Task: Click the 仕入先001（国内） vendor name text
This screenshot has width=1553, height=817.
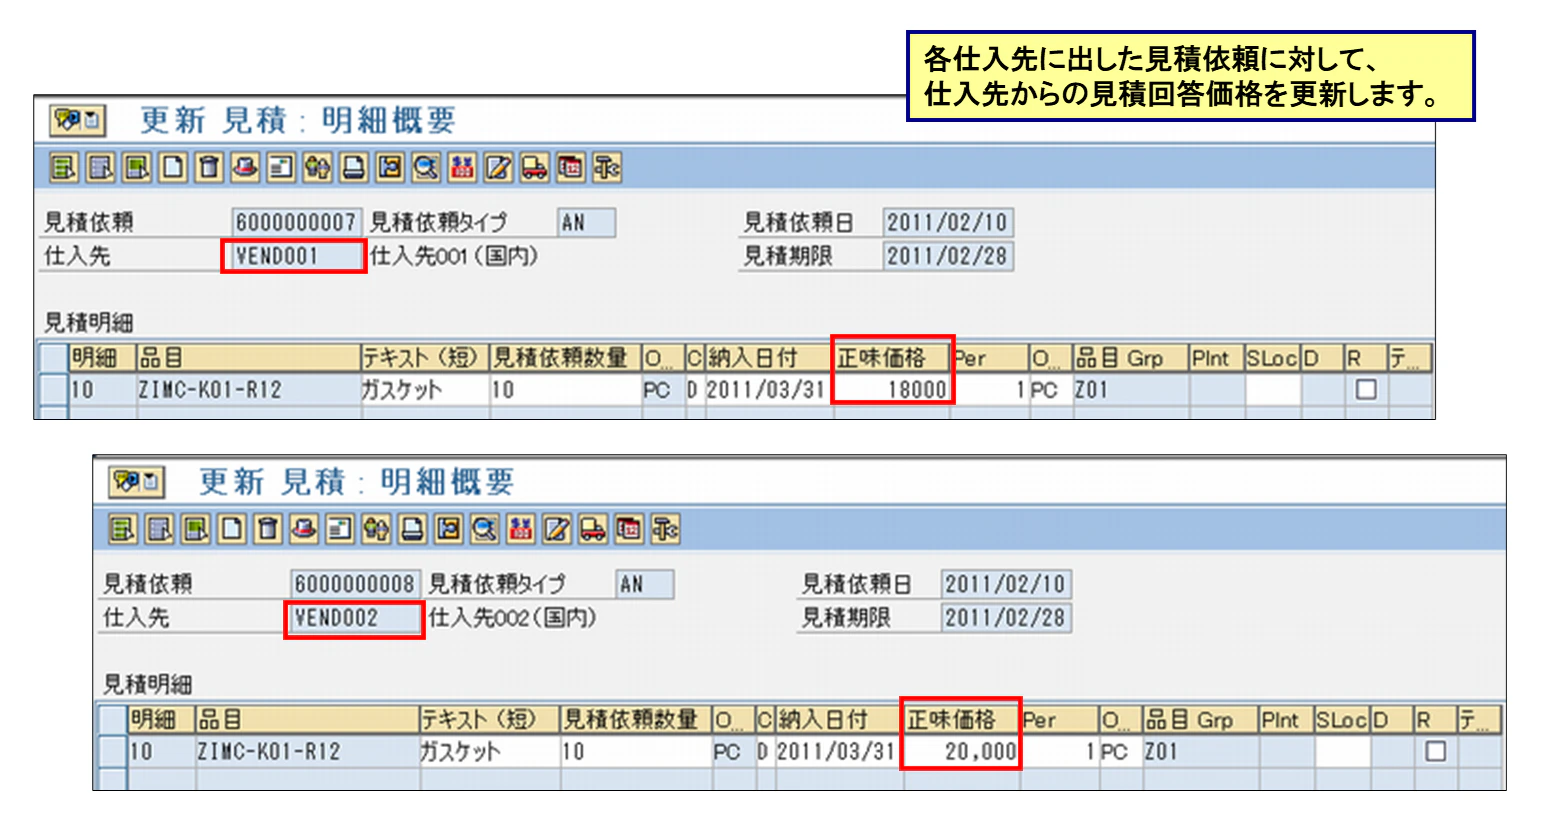Action: (455, 256)
